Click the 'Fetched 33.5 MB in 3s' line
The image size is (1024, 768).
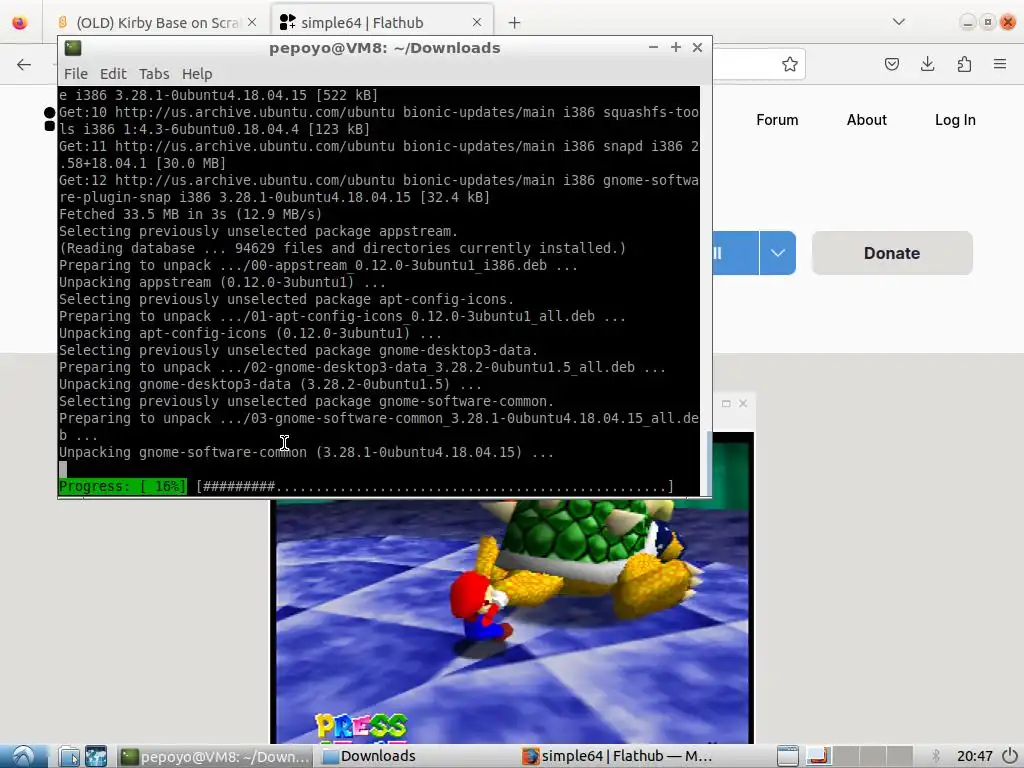click(x=190, y=214)
